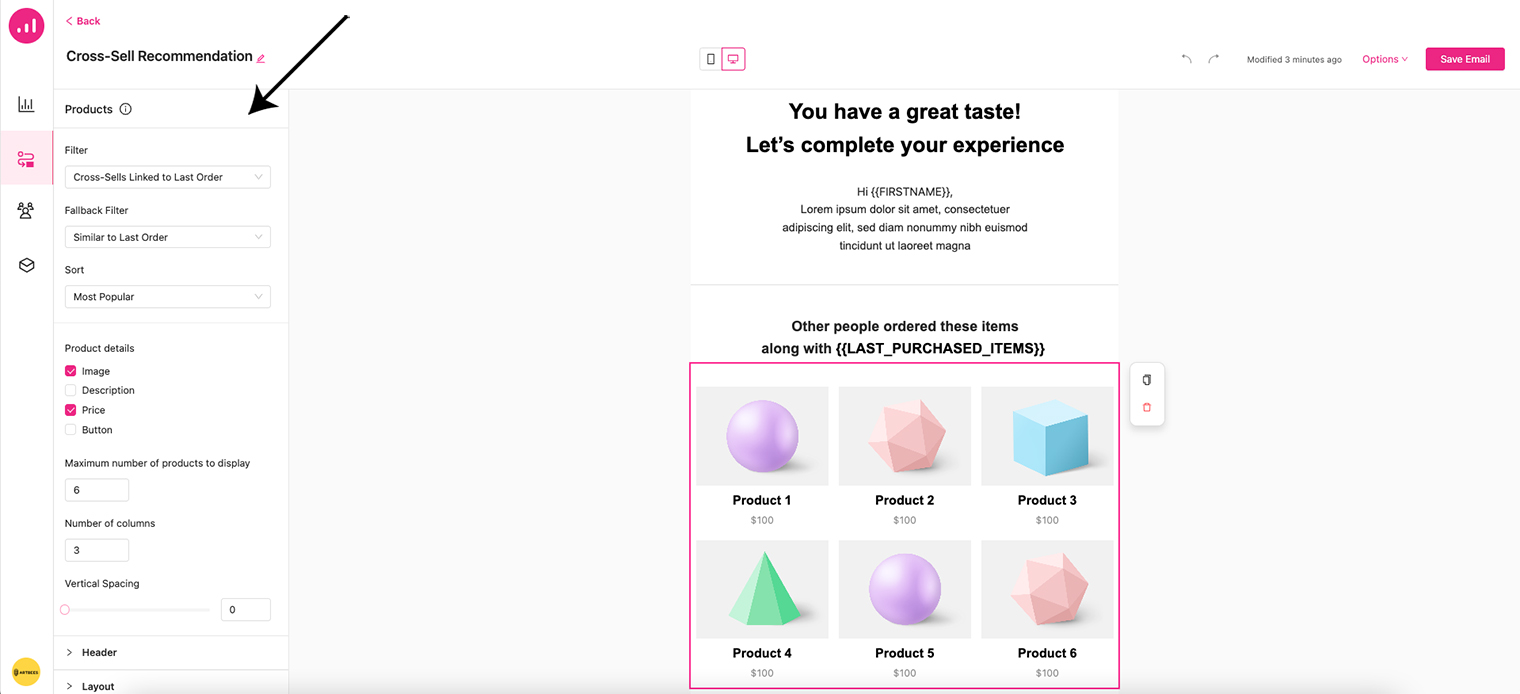Open the products box sidebar icon
Screen dimensions: 1520x694
click(26, 265)
